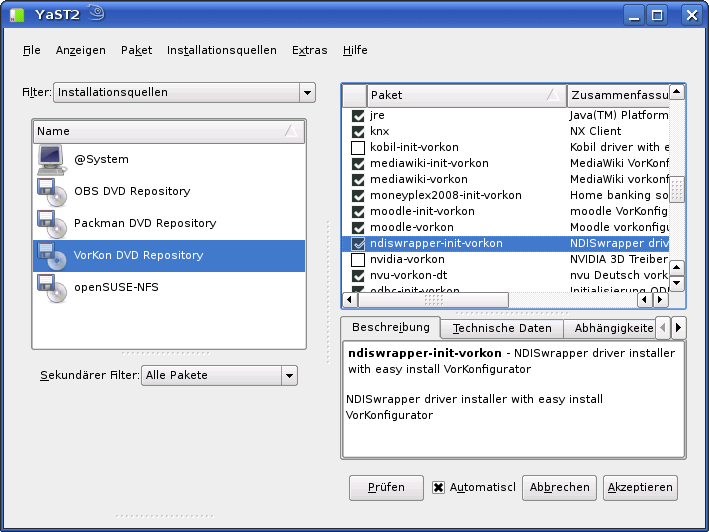Toggle moodle-vorkon checkbox
Viewport: 709px width, 532px height.
point(358,228)
